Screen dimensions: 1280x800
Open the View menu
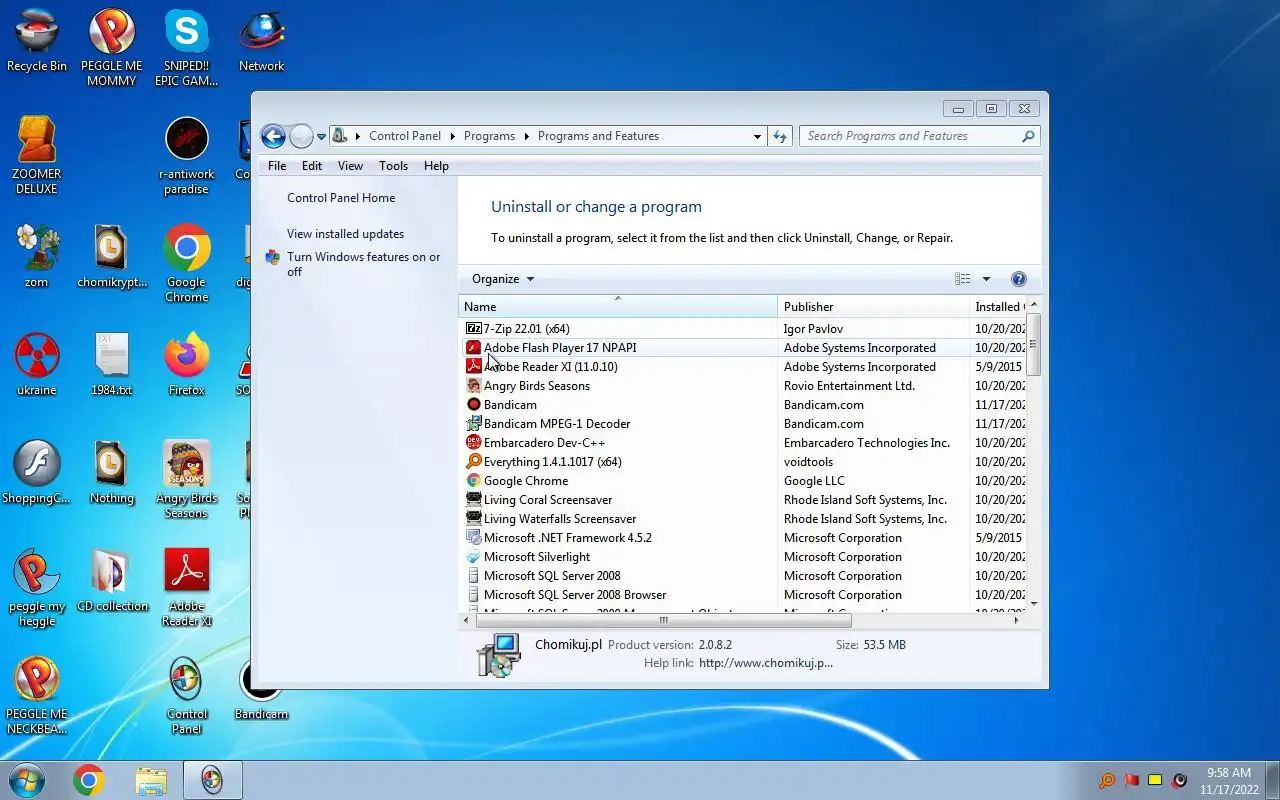350,166
